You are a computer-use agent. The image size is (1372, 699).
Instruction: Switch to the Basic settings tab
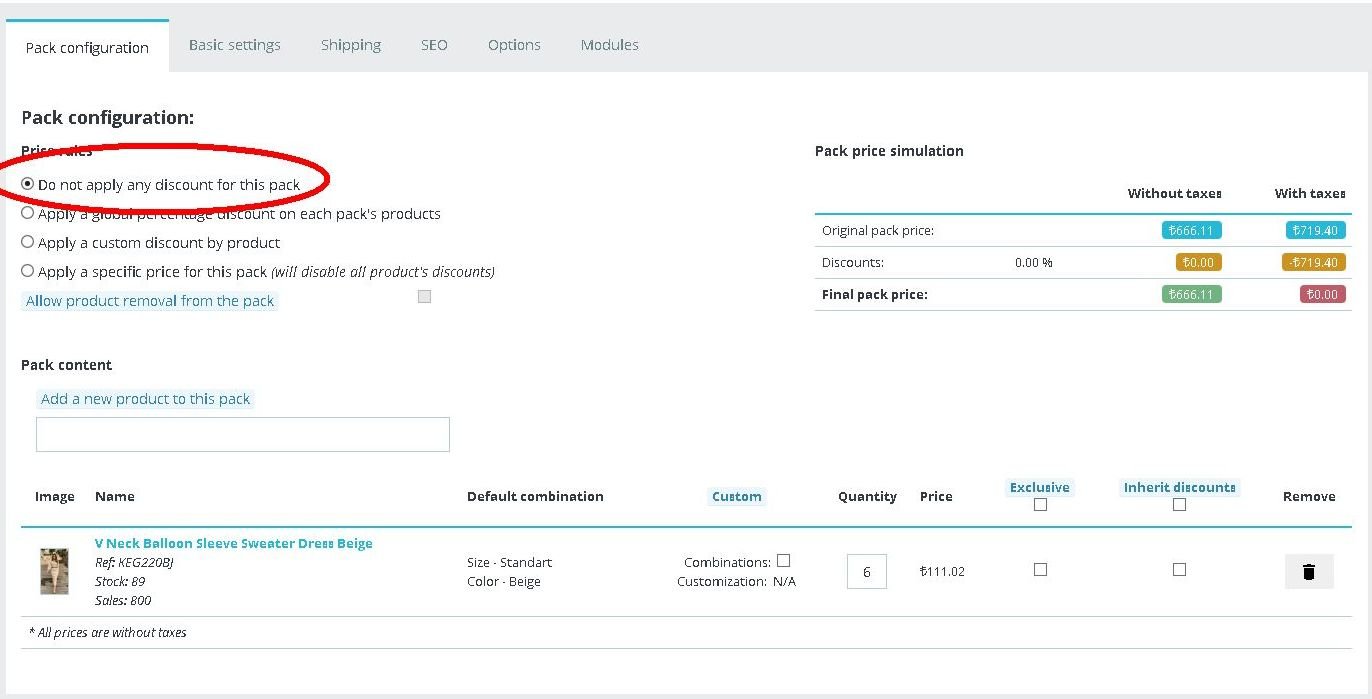pyautogui.click(x=234, y=45)
